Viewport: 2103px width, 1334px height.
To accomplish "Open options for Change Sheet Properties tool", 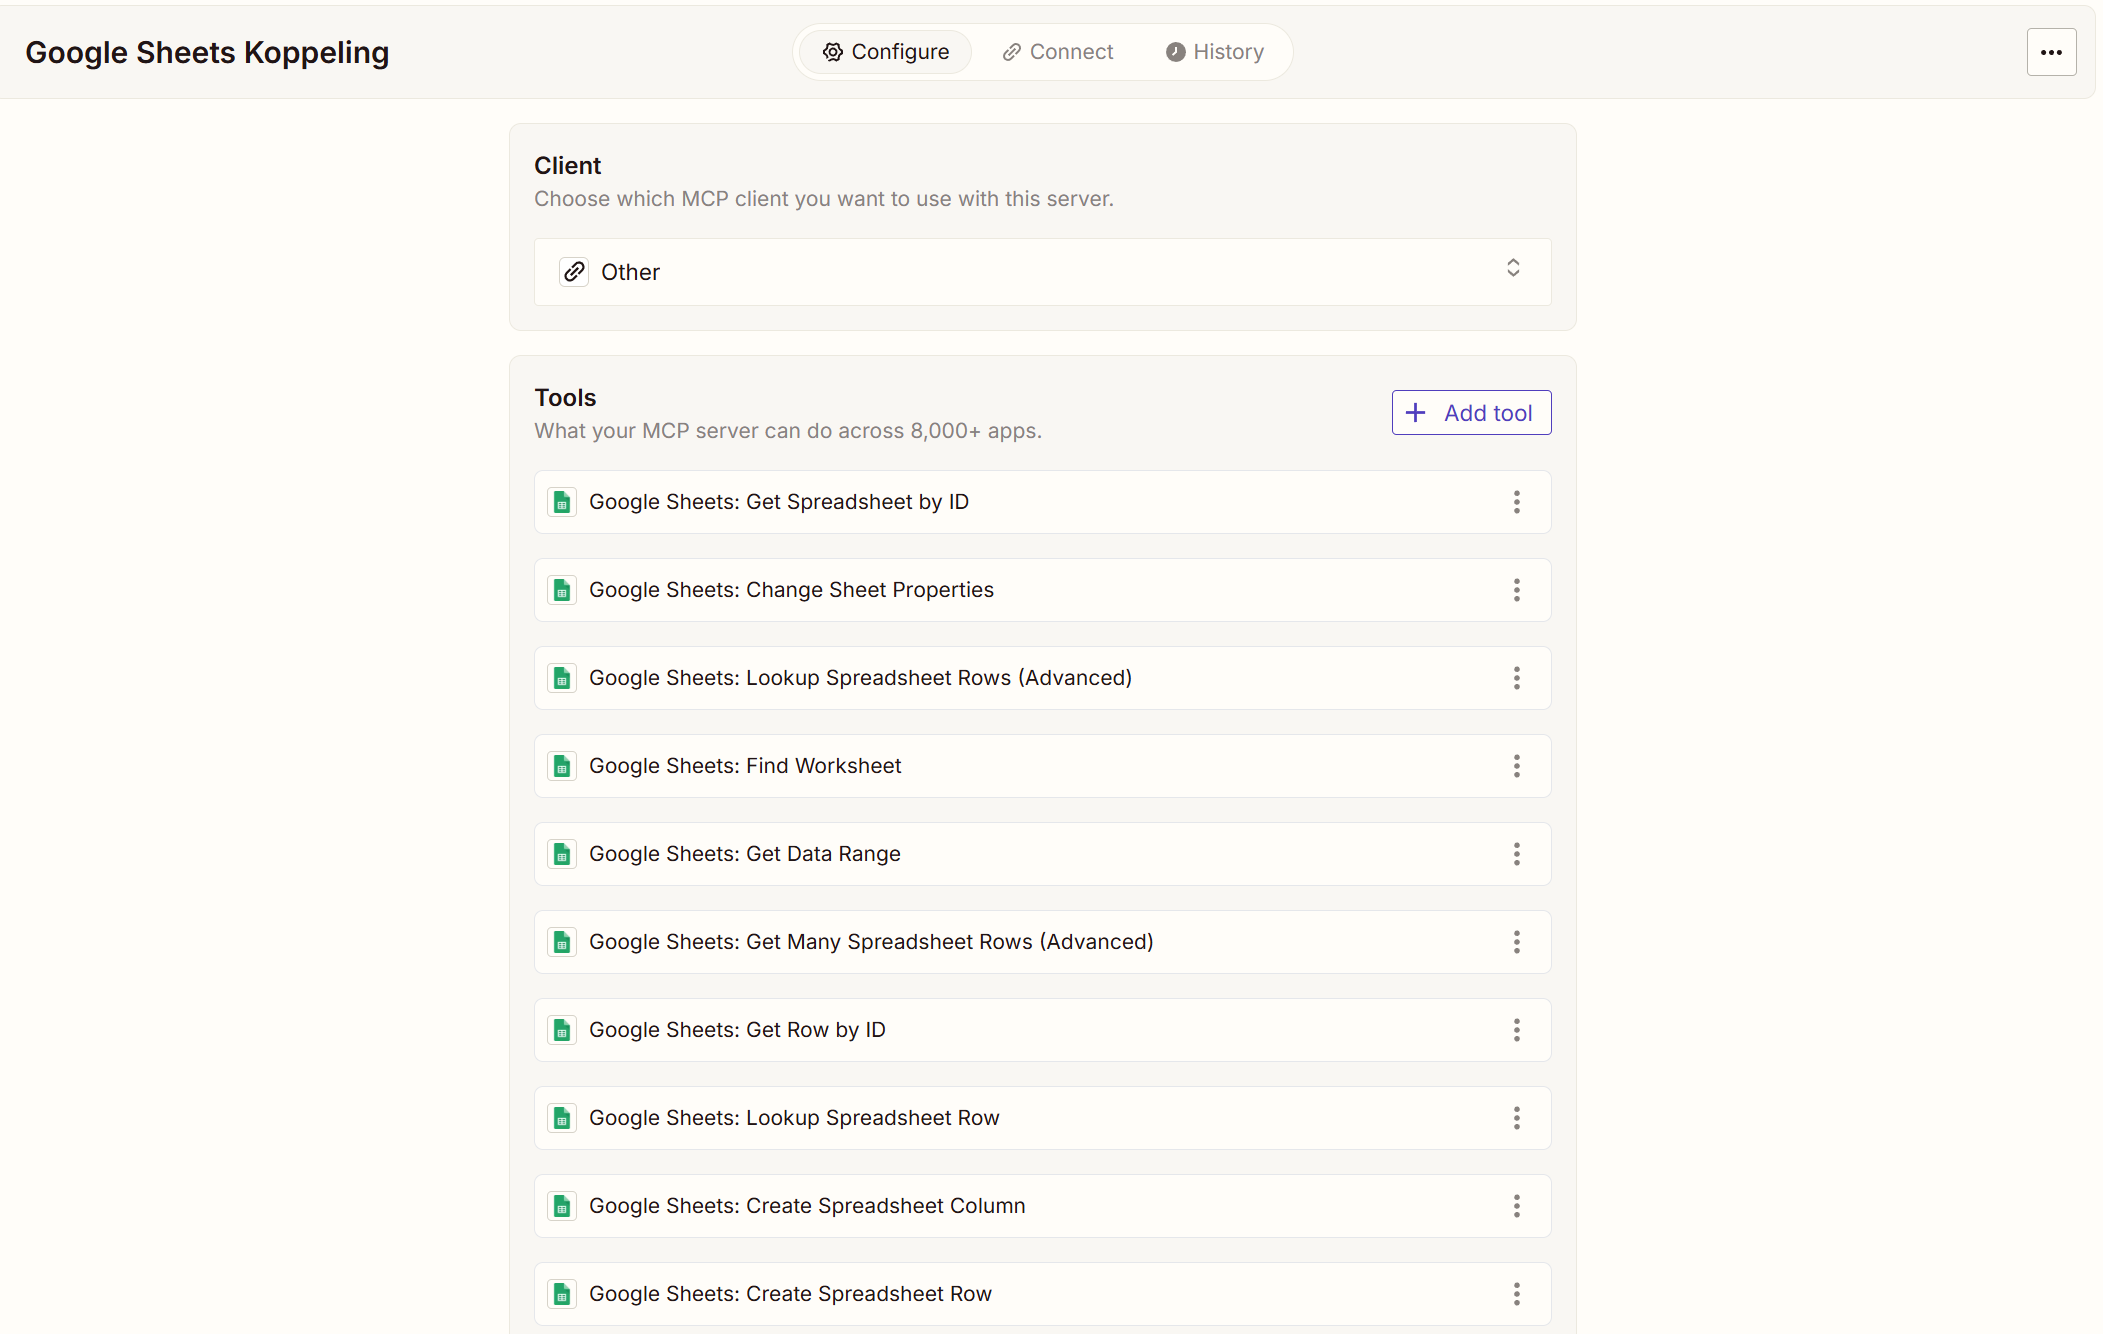I will [x=1516, y=590].
